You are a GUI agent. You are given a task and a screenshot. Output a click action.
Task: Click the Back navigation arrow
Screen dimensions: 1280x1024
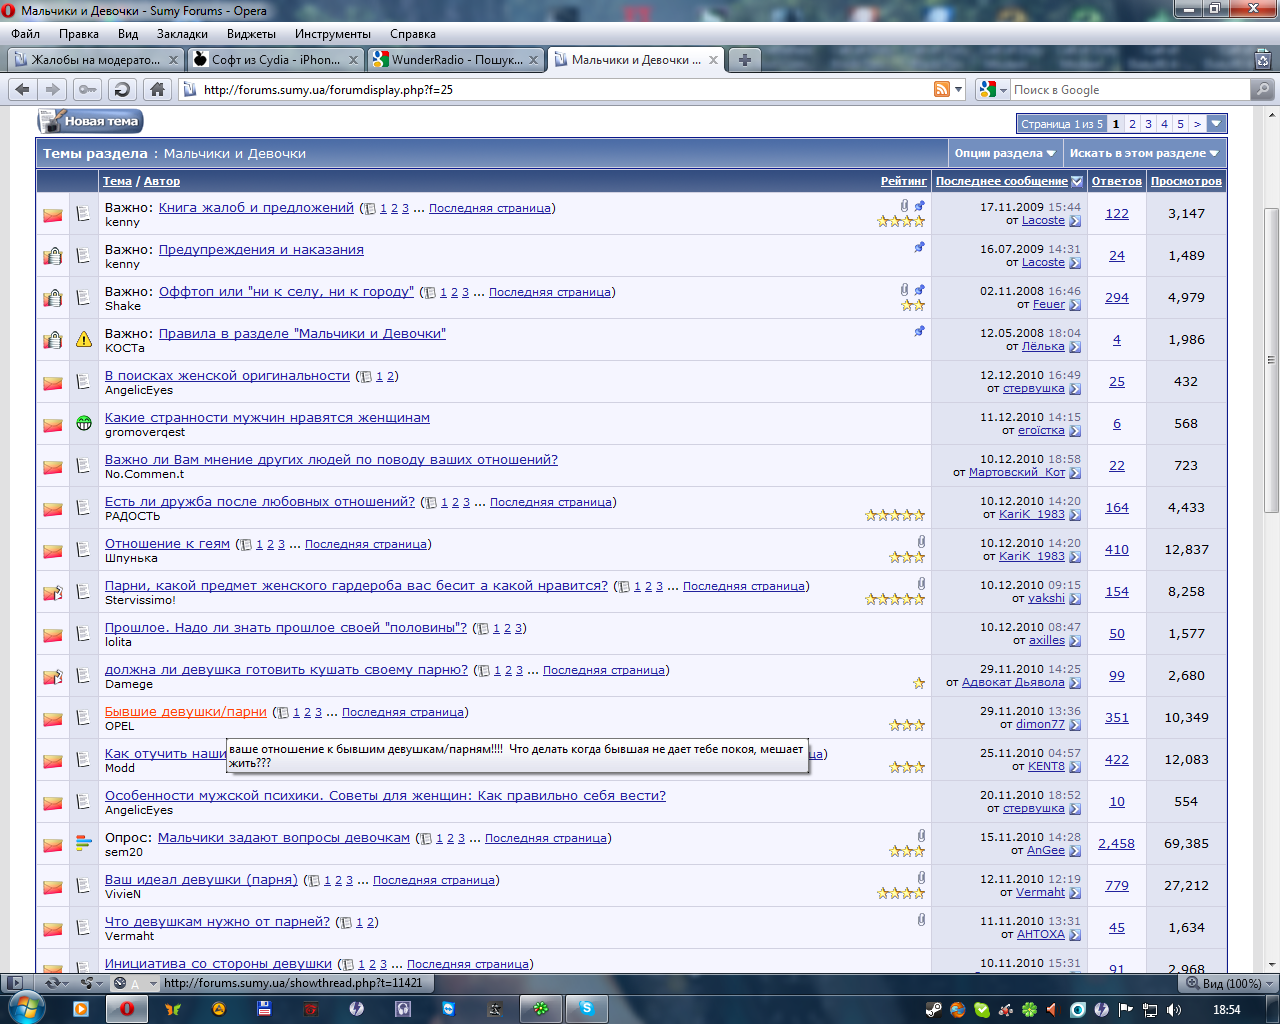tap(22, 90)
